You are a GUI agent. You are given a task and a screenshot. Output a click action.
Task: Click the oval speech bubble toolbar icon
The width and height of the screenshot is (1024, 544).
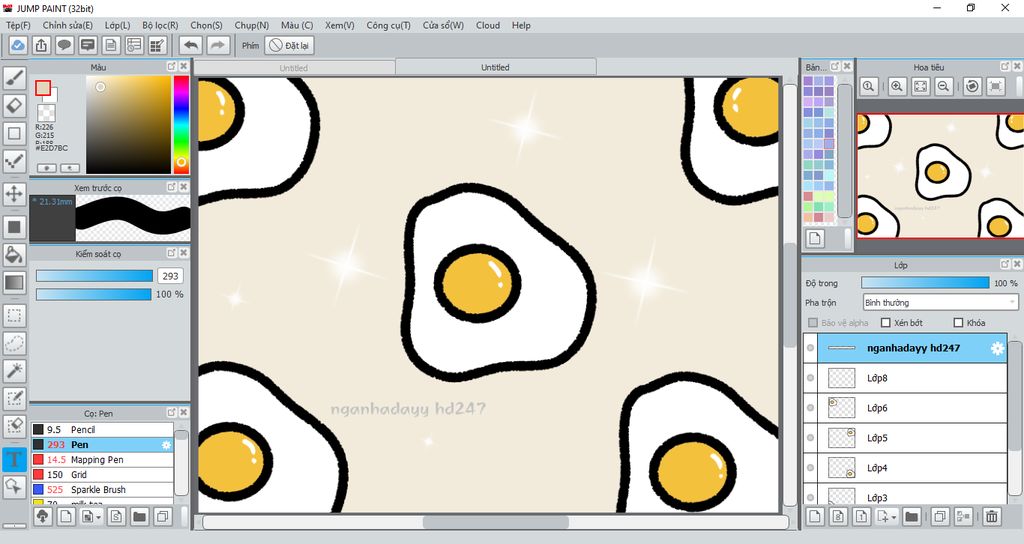click(64, 45)
